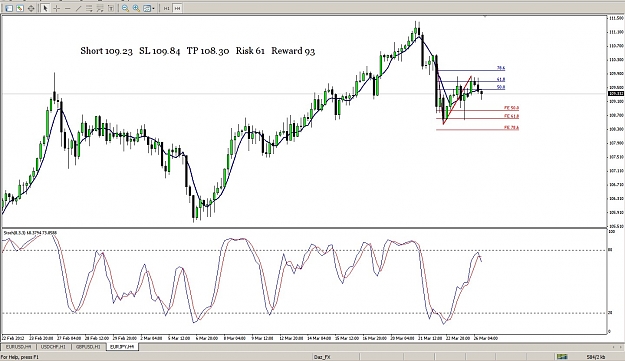Click the four-arrow diamond toolbar icon
625x361 pixels.
tap(31, 8)
